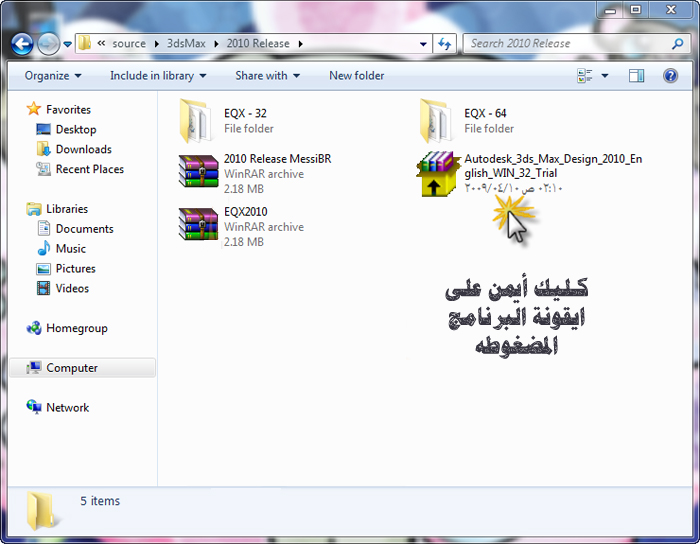Click the Documents library icon
700x544 pixels.
43,228
